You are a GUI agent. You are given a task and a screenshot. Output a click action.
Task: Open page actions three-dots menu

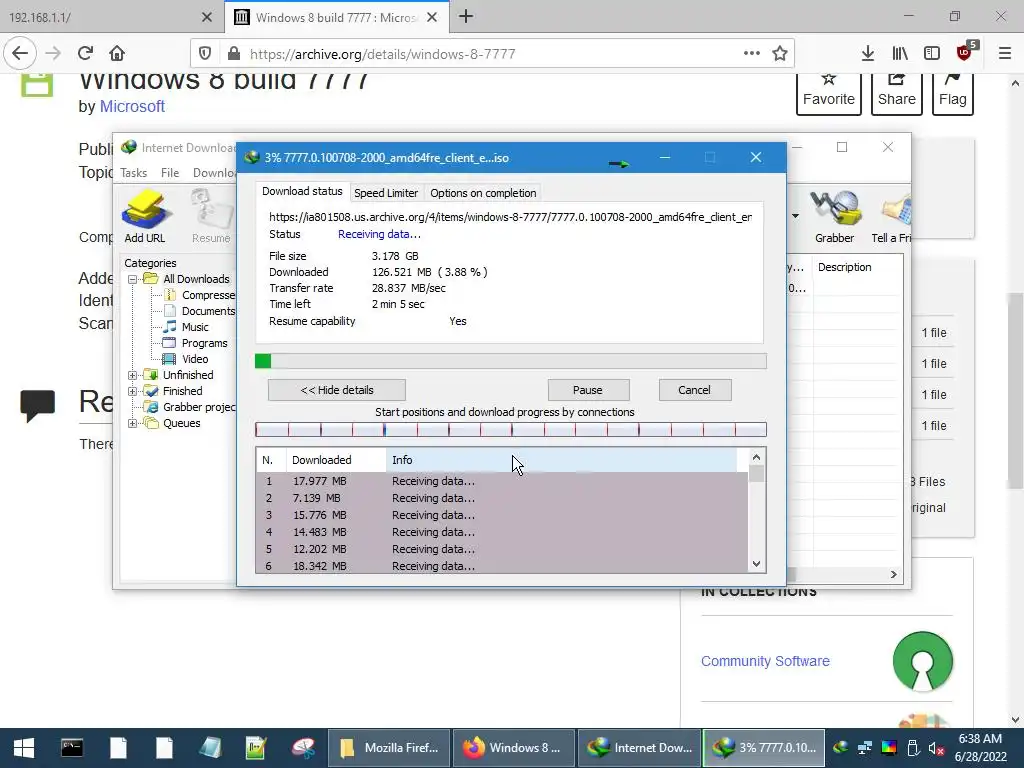pyautogui.click(x=752, y=54)
